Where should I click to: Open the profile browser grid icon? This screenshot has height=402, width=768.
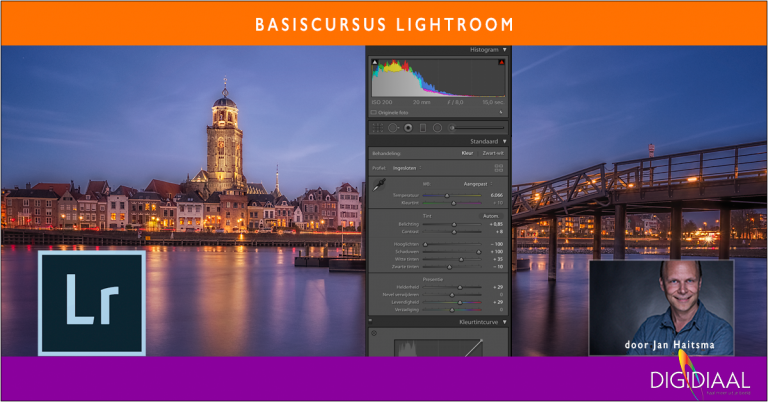point(499,168)
